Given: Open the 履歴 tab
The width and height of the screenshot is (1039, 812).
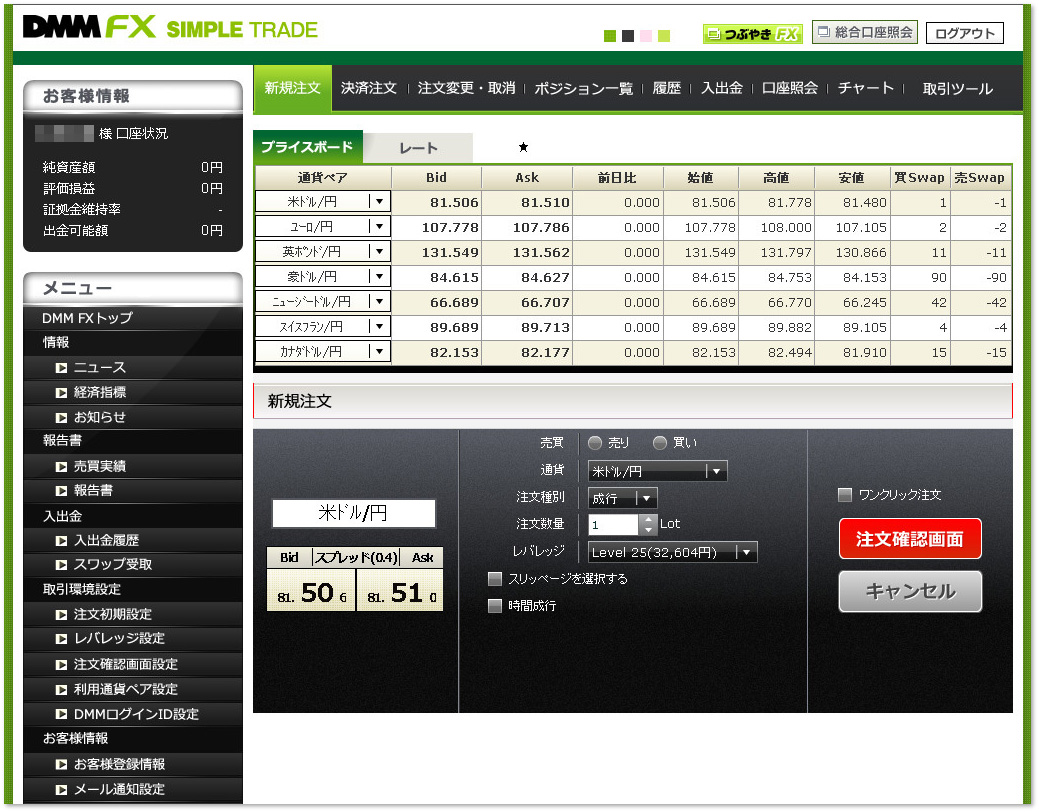Looking at the screenshot, I should tap(667, 88).
